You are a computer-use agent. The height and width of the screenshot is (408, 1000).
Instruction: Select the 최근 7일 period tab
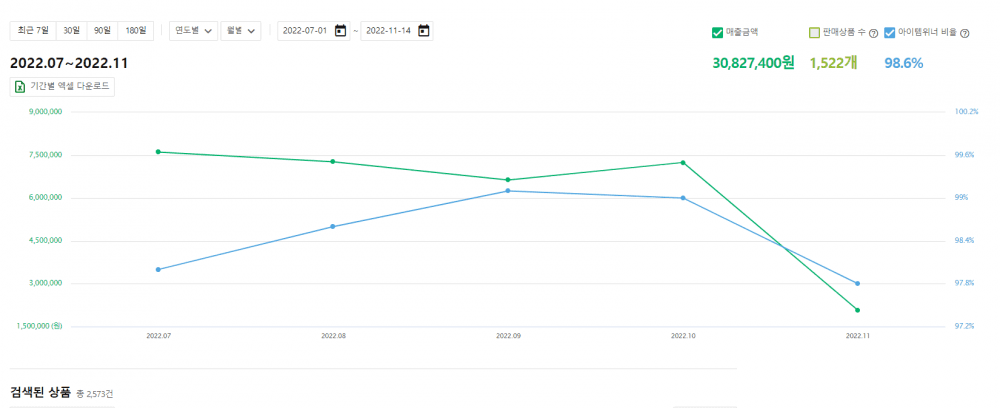(33, 31)
